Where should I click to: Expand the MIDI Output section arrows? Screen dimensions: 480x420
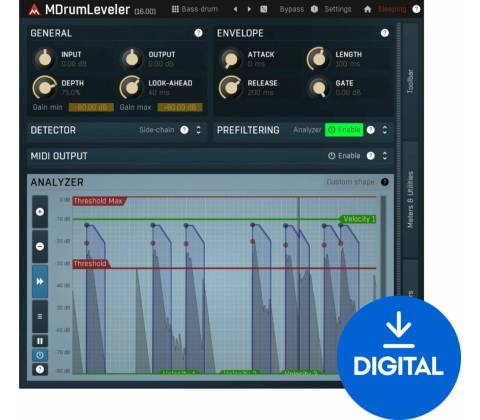pos(385,156)
